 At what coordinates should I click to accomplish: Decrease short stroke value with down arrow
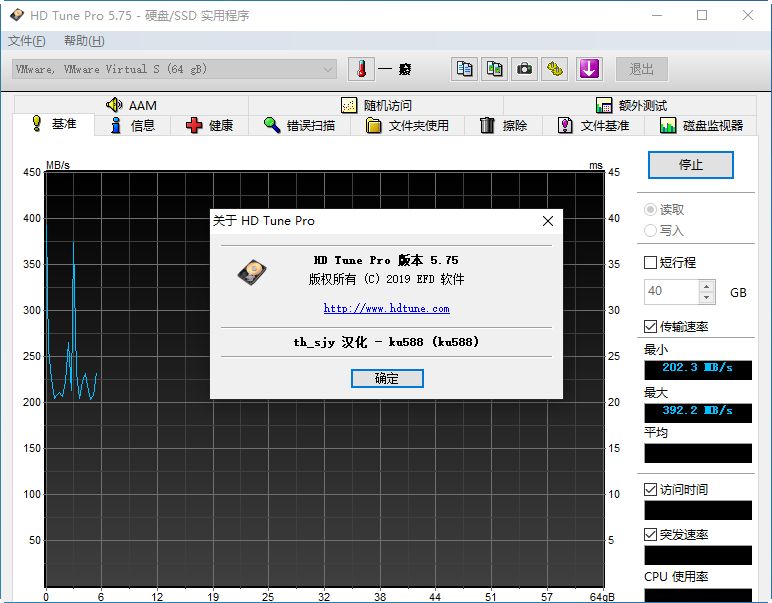click(707, 297)
